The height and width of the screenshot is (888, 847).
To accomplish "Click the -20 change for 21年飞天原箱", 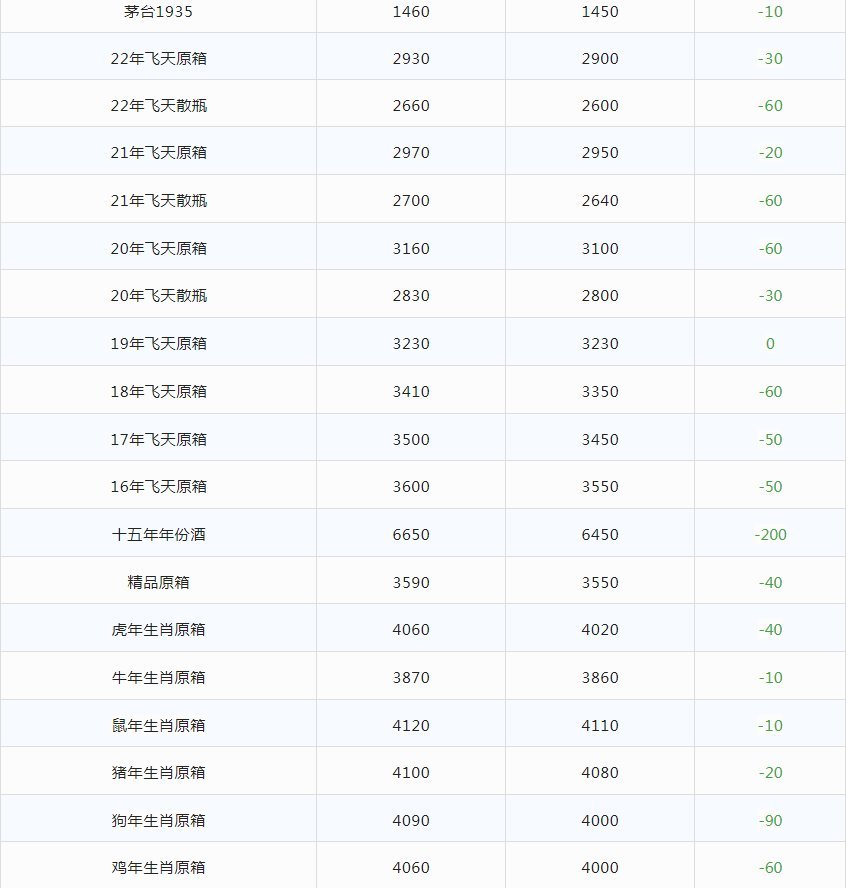I will pyautogui.click(x=771, y=153).
